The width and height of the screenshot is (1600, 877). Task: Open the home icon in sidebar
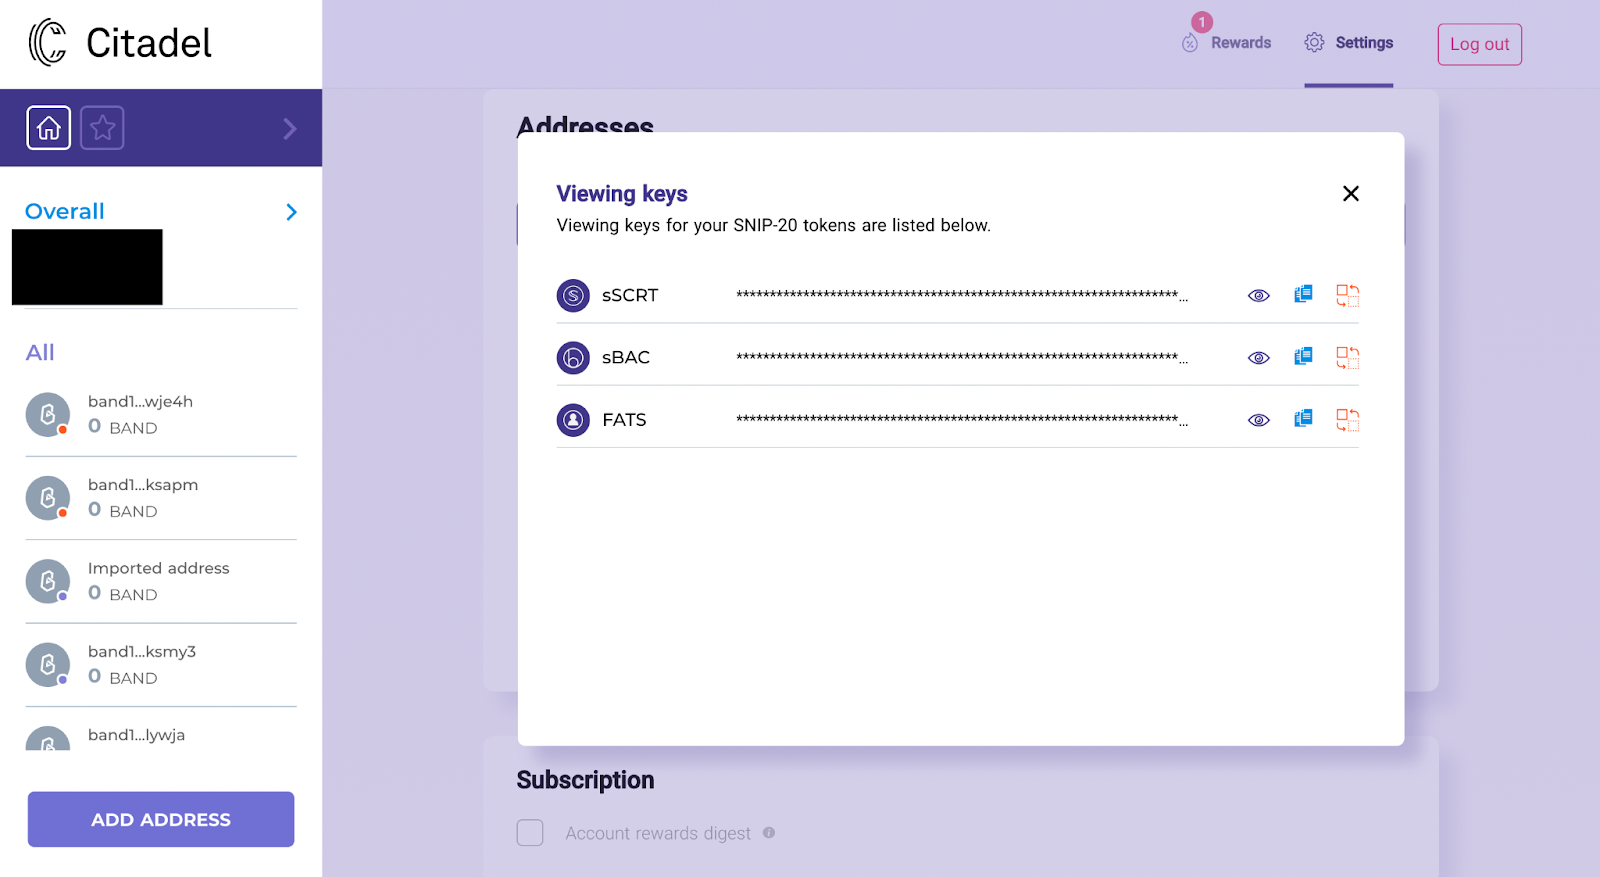point(49,128)
